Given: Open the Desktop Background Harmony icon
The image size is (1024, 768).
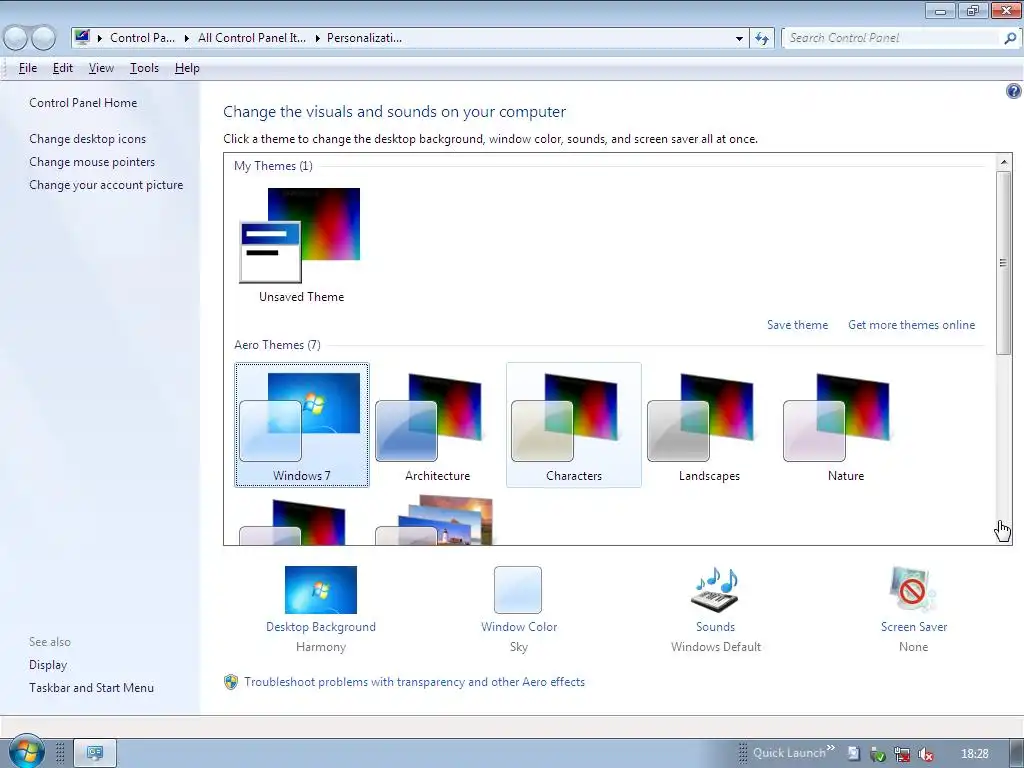Looking at the screenshot, I should click(x=321, y=590).
